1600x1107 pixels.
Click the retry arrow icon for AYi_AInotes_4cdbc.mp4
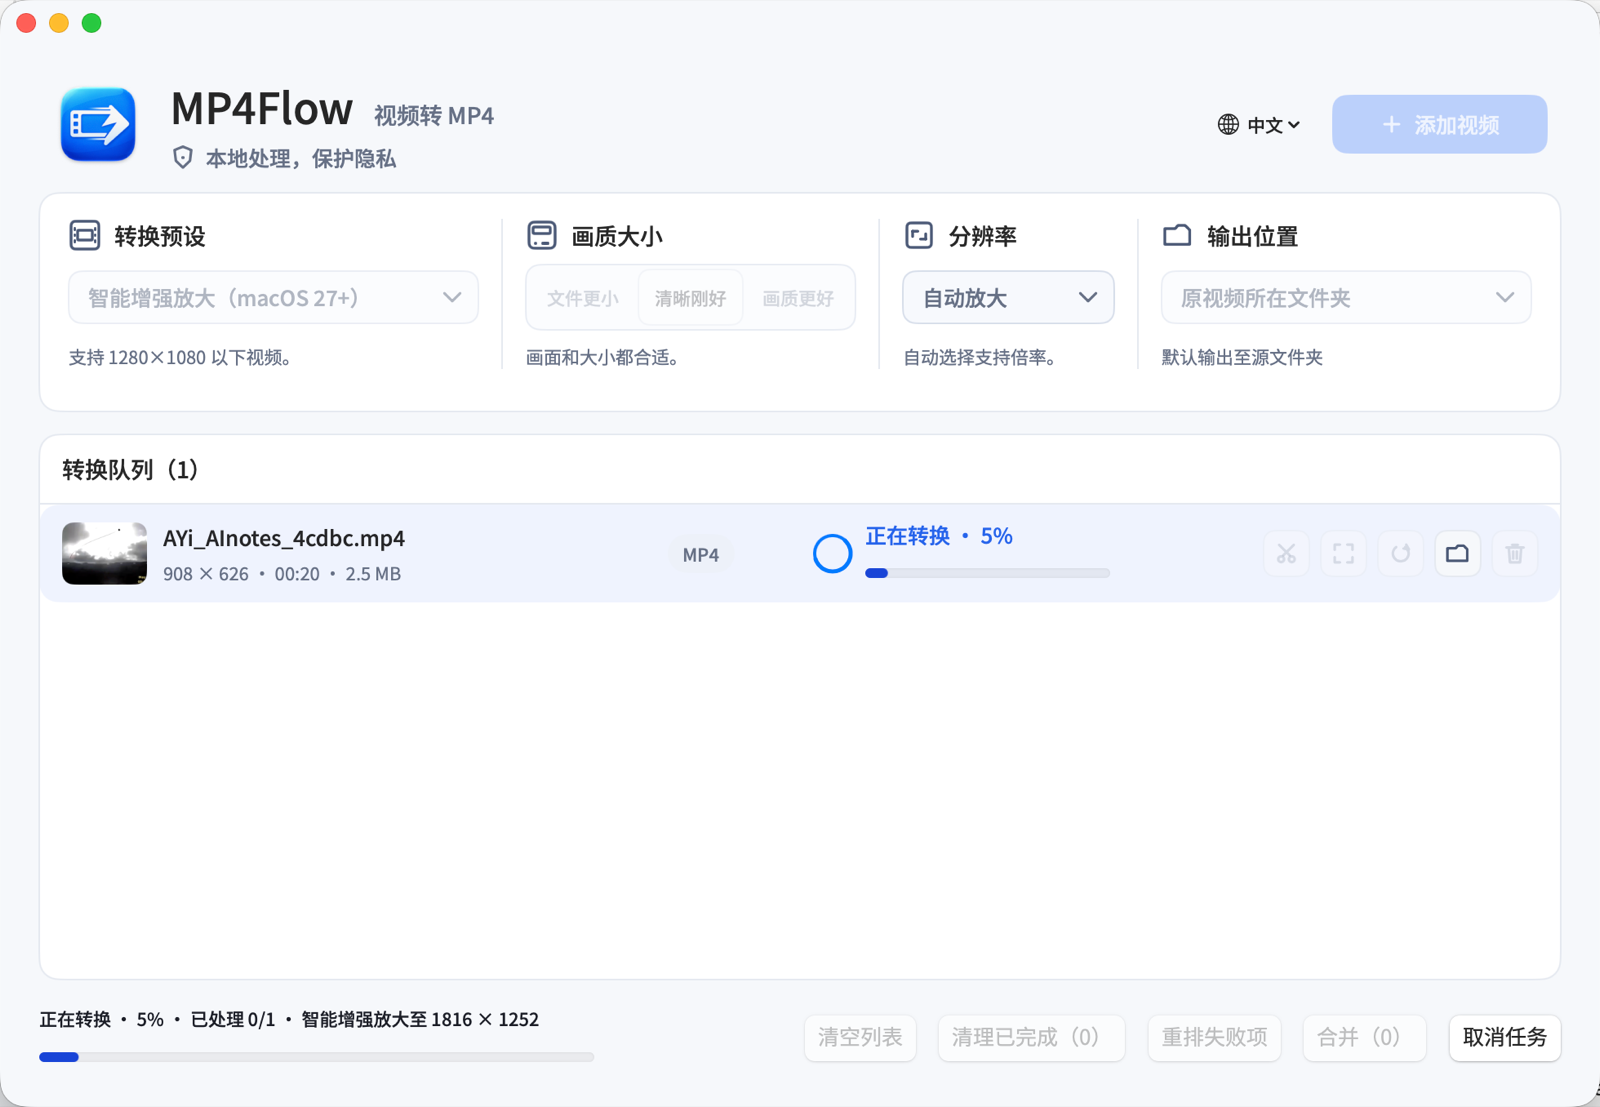pos(1400,554)
